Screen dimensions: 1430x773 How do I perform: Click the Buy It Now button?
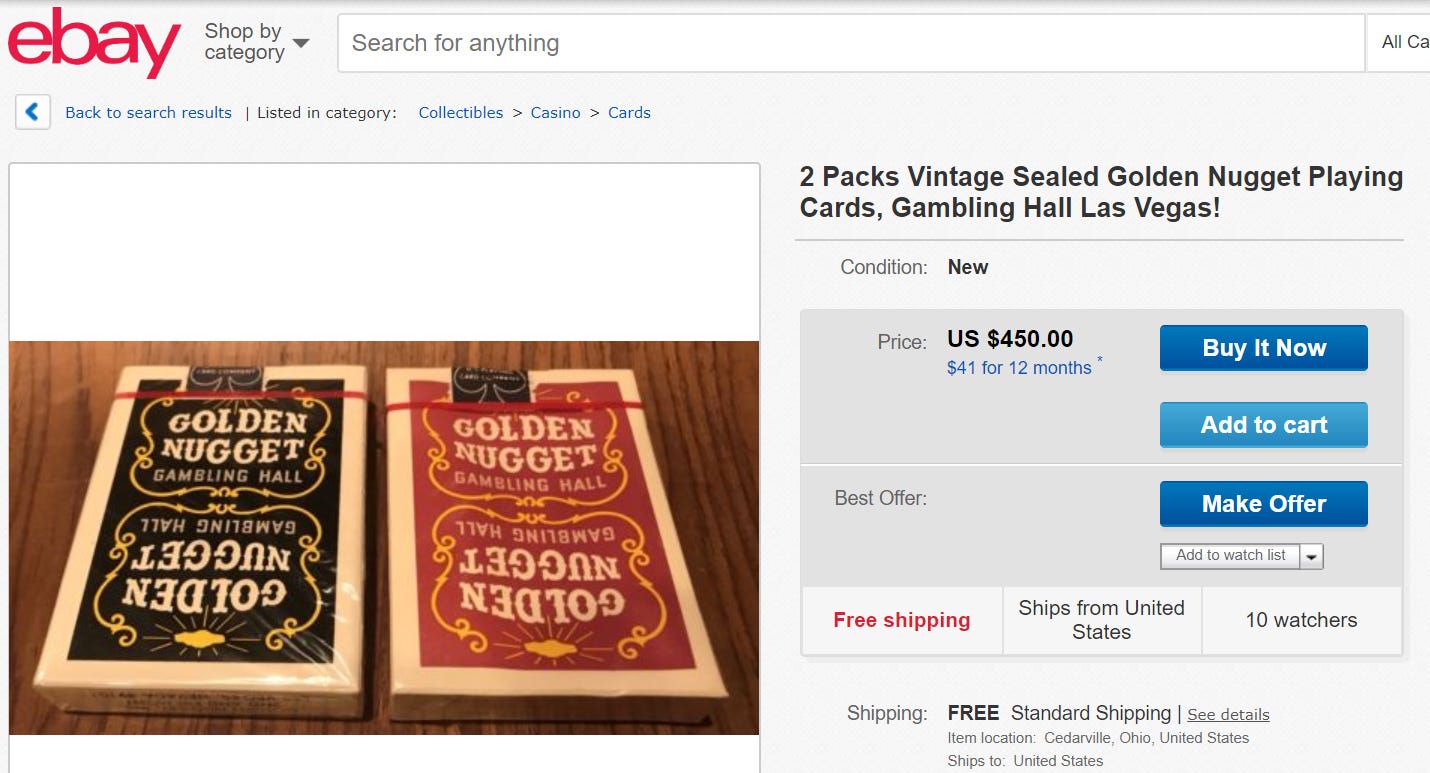pos(1264,348)
